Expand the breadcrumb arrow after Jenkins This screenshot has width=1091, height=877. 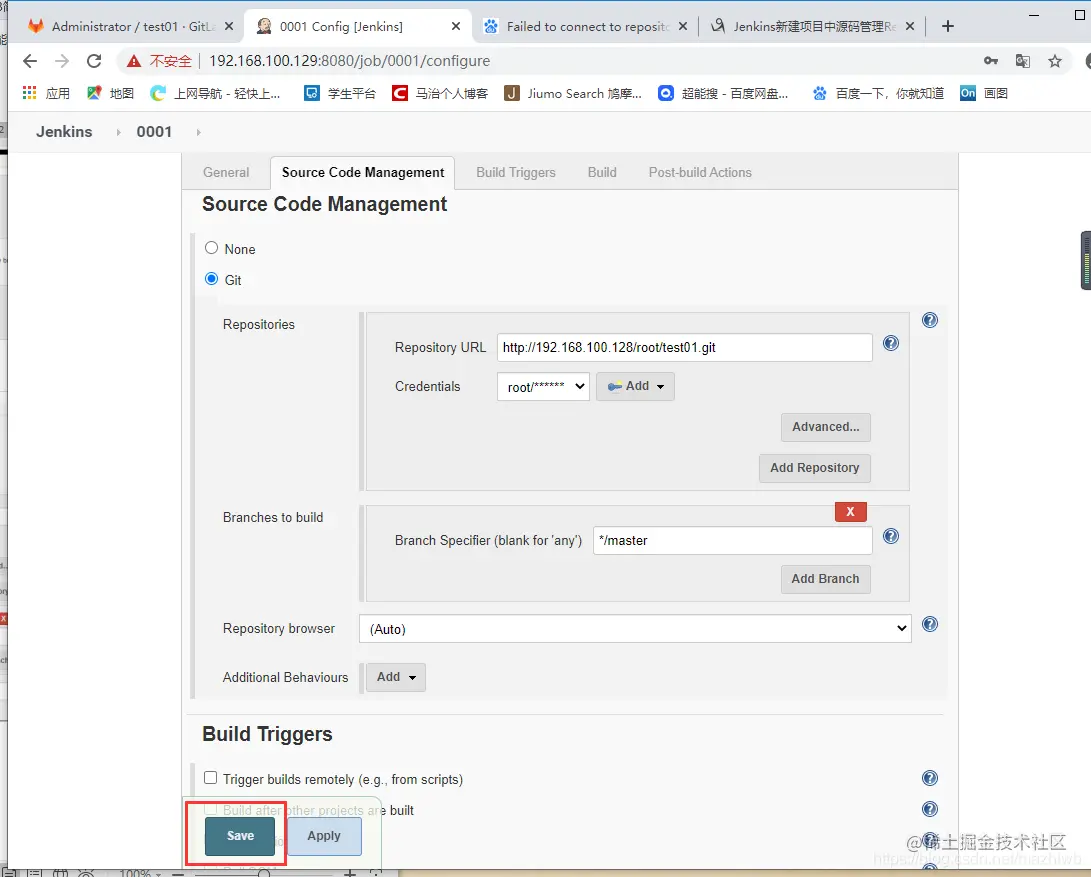(x=118, y=132)
